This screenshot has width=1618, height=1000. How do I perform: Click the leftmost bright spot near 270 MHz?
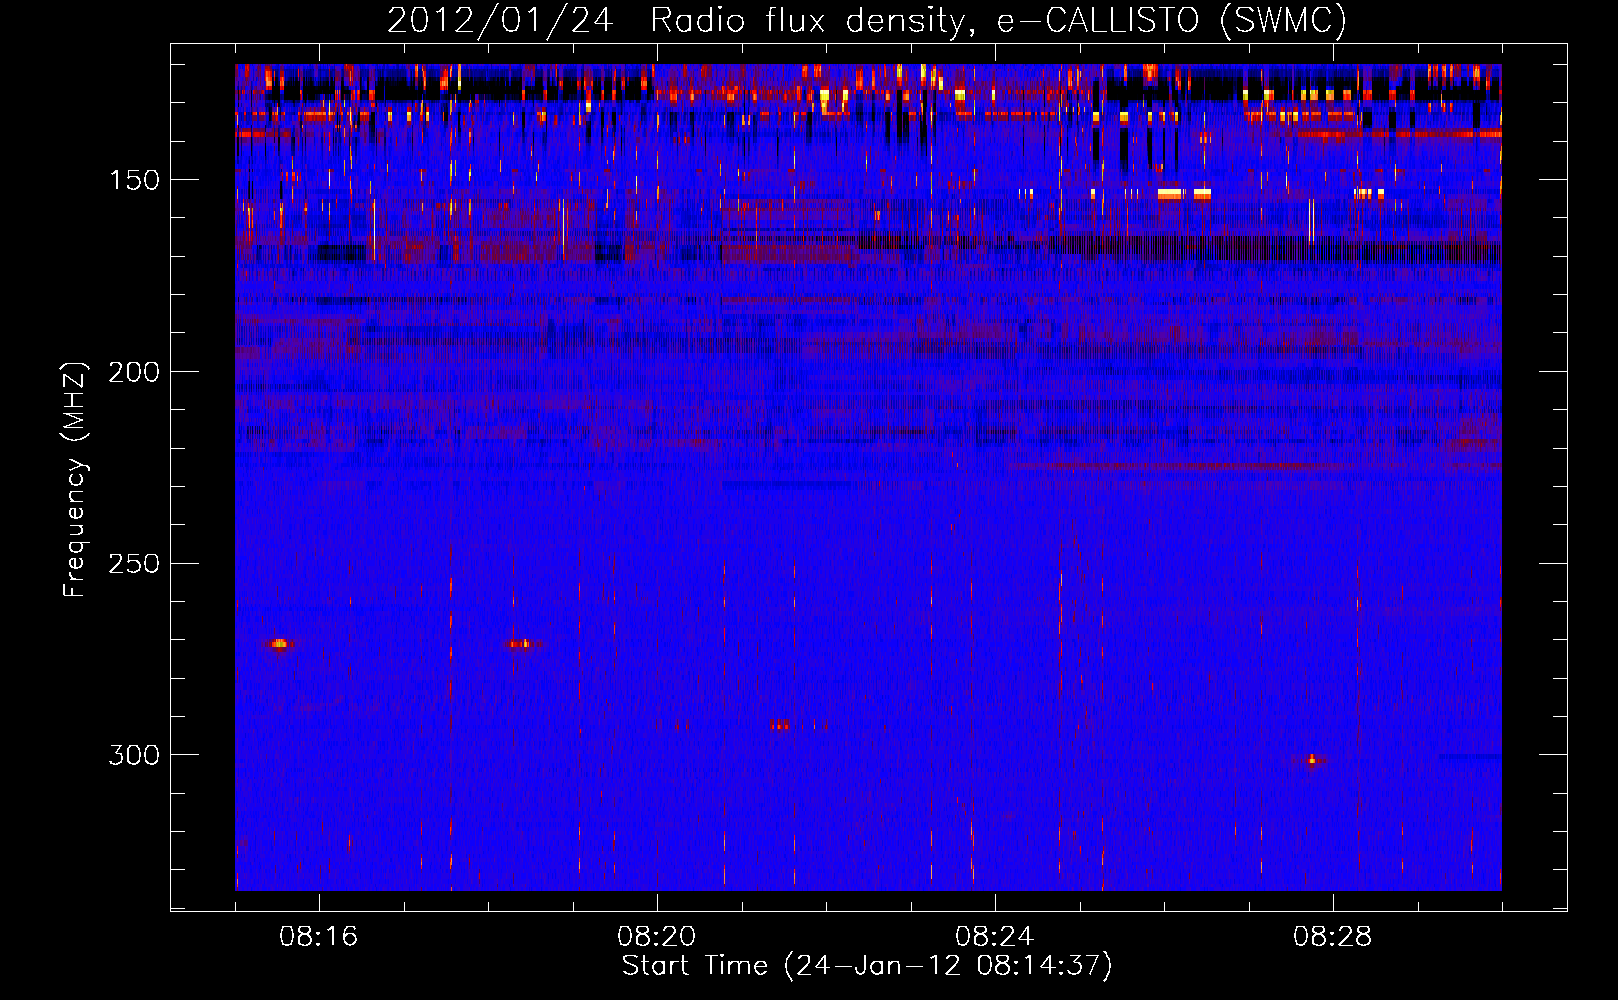click(280, 644)
